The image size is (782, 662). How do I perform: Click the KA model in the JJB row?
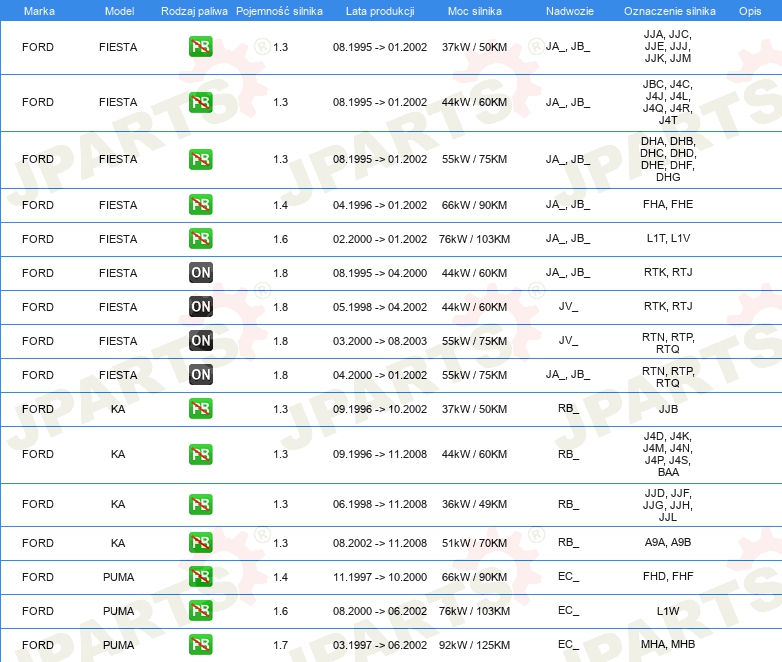[118, 409]
